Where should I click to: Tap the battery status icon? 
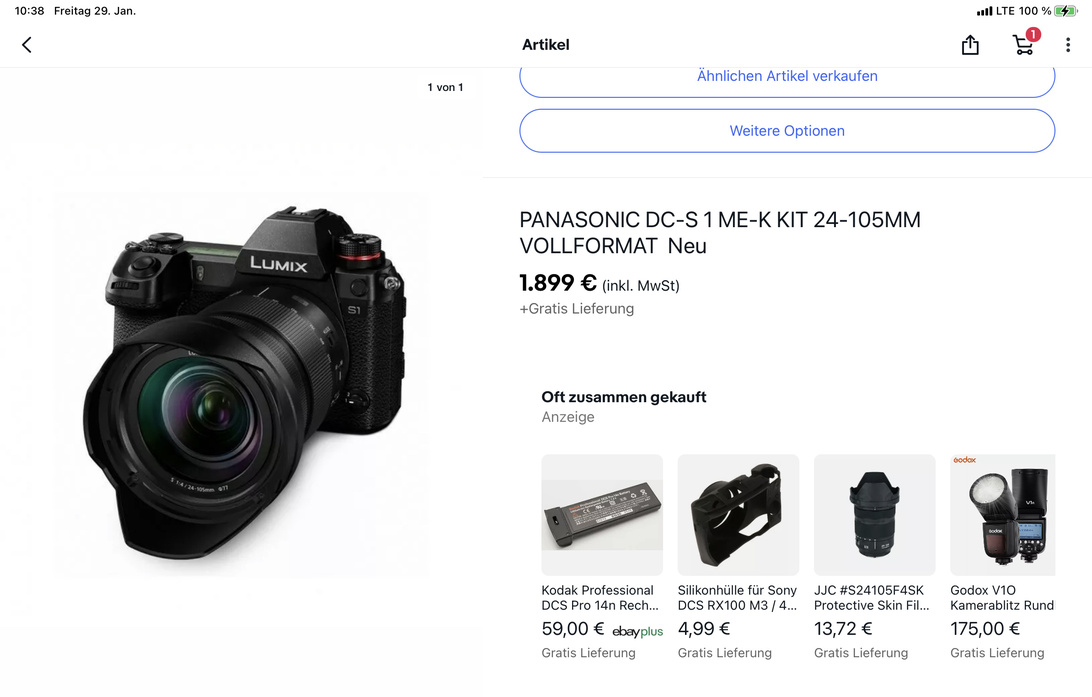click(1066, 11)
